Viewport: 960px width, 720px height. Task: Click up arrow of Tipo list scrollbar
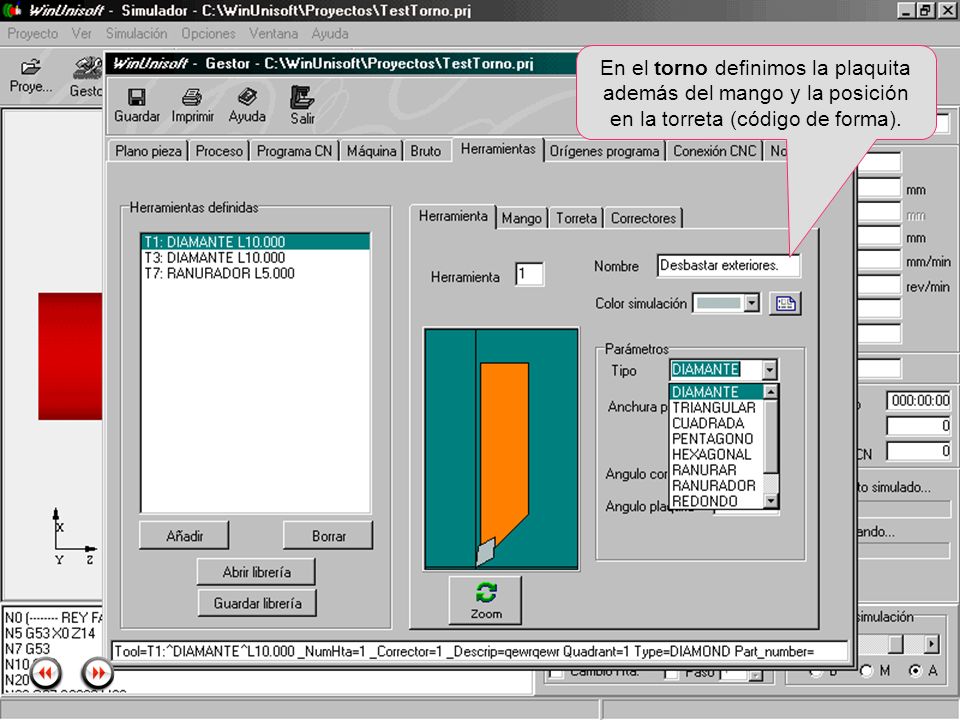click(x=771, y=391)
